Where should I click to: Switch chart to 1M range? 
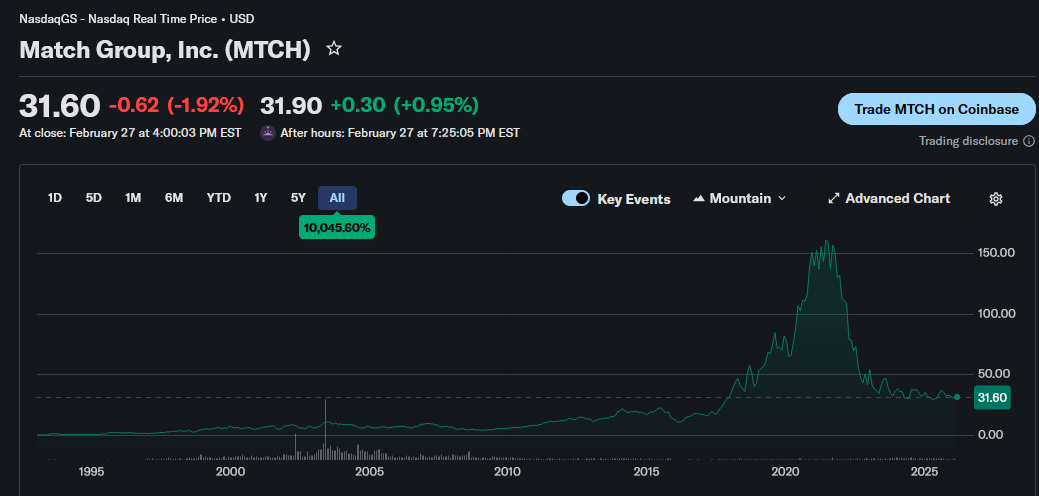(133, 197)
